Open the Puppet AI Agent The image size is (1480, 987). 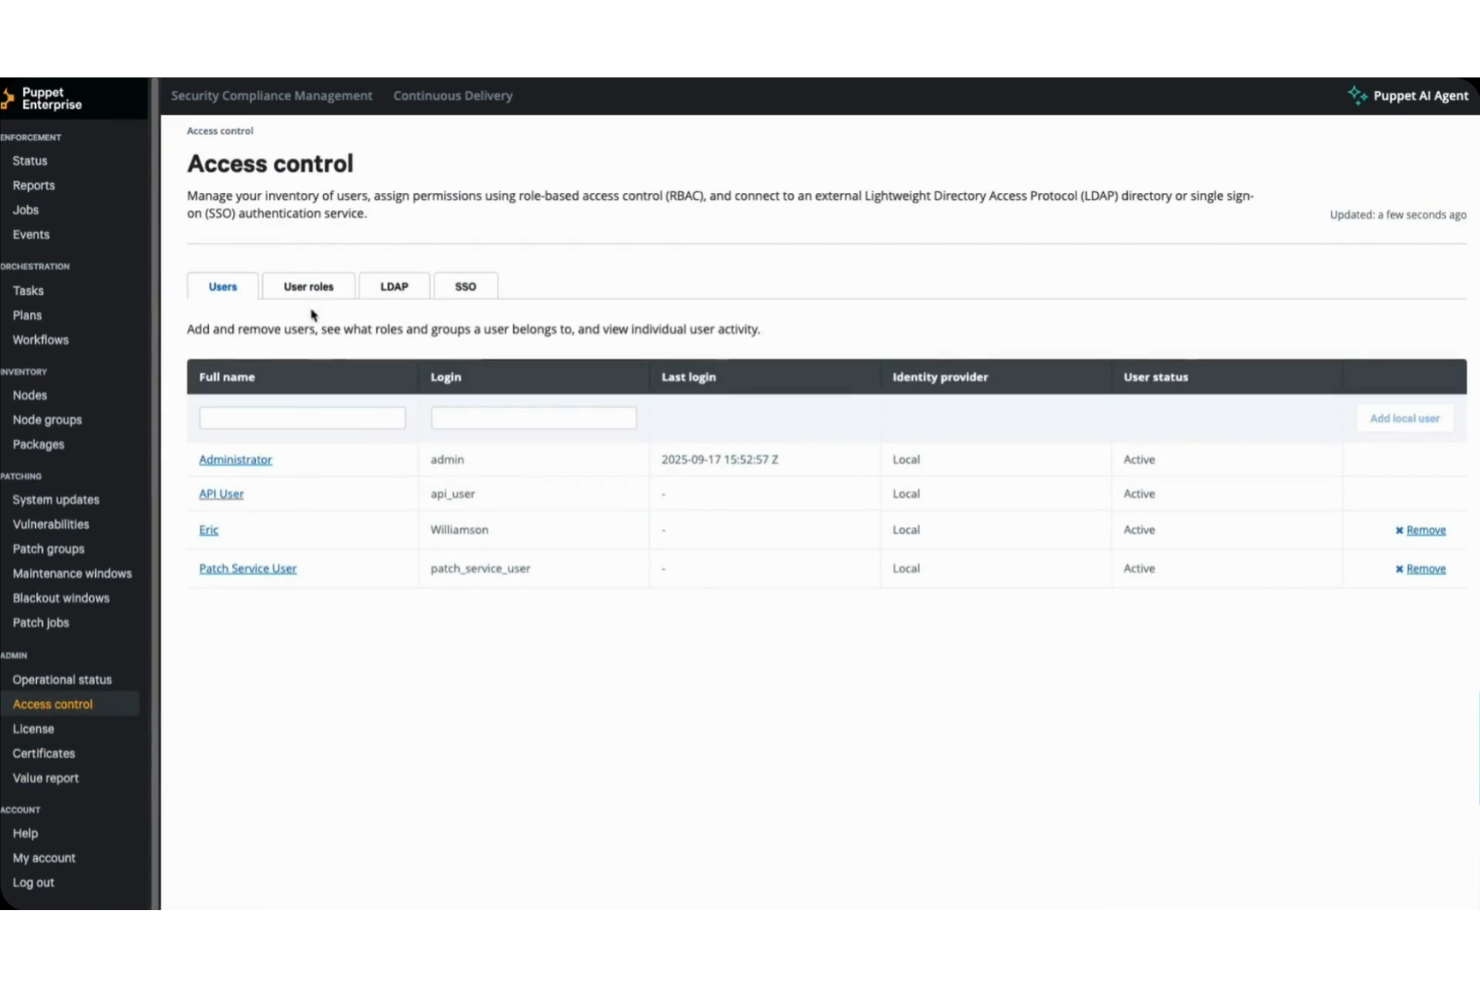pyautogui.click(x=1408, y=95)
